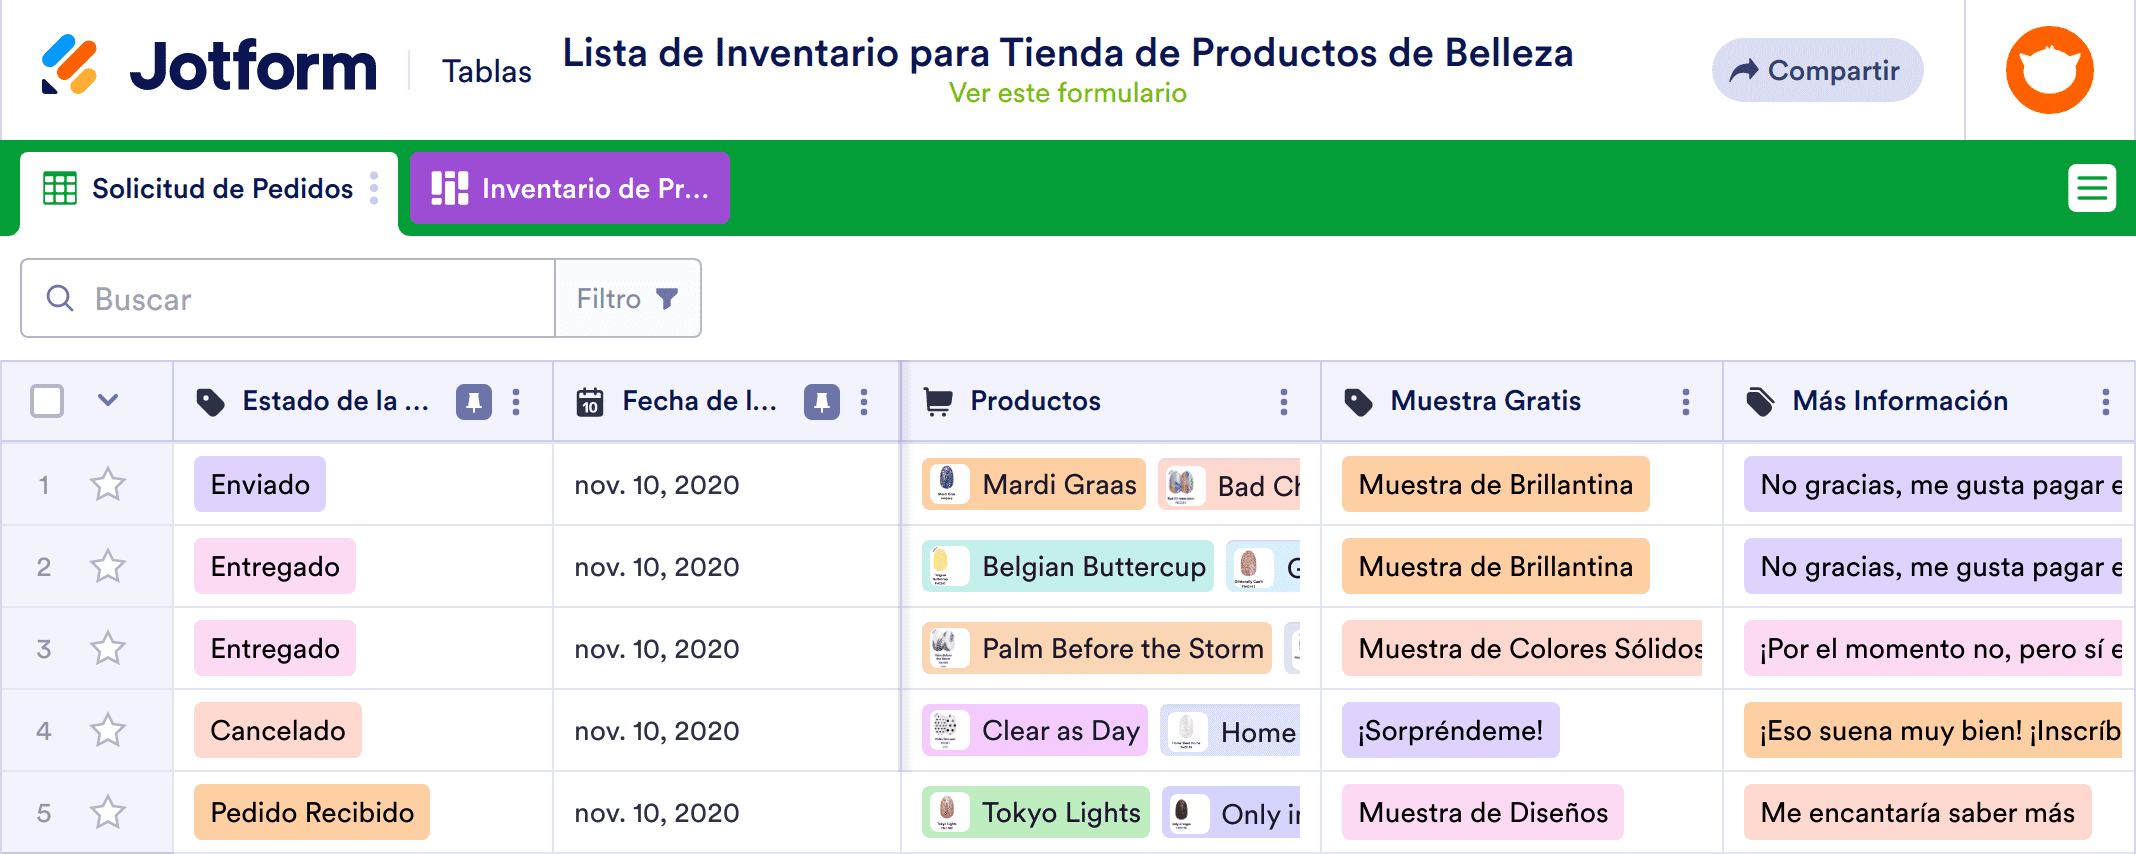Expand the selection dropdown chevron
The width and height of the screenshot is (2136, 854).
pos(108,401)
